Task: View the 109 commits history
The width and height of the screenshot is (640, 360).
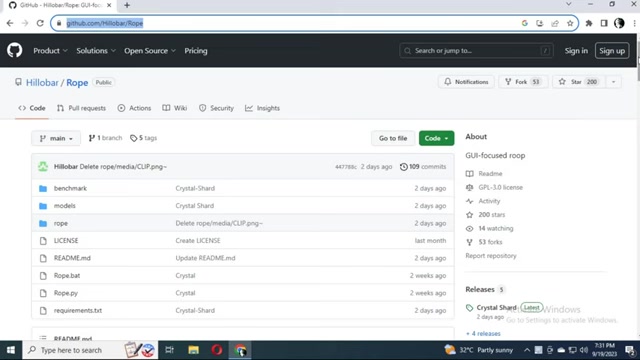Action: coord(423,167)
